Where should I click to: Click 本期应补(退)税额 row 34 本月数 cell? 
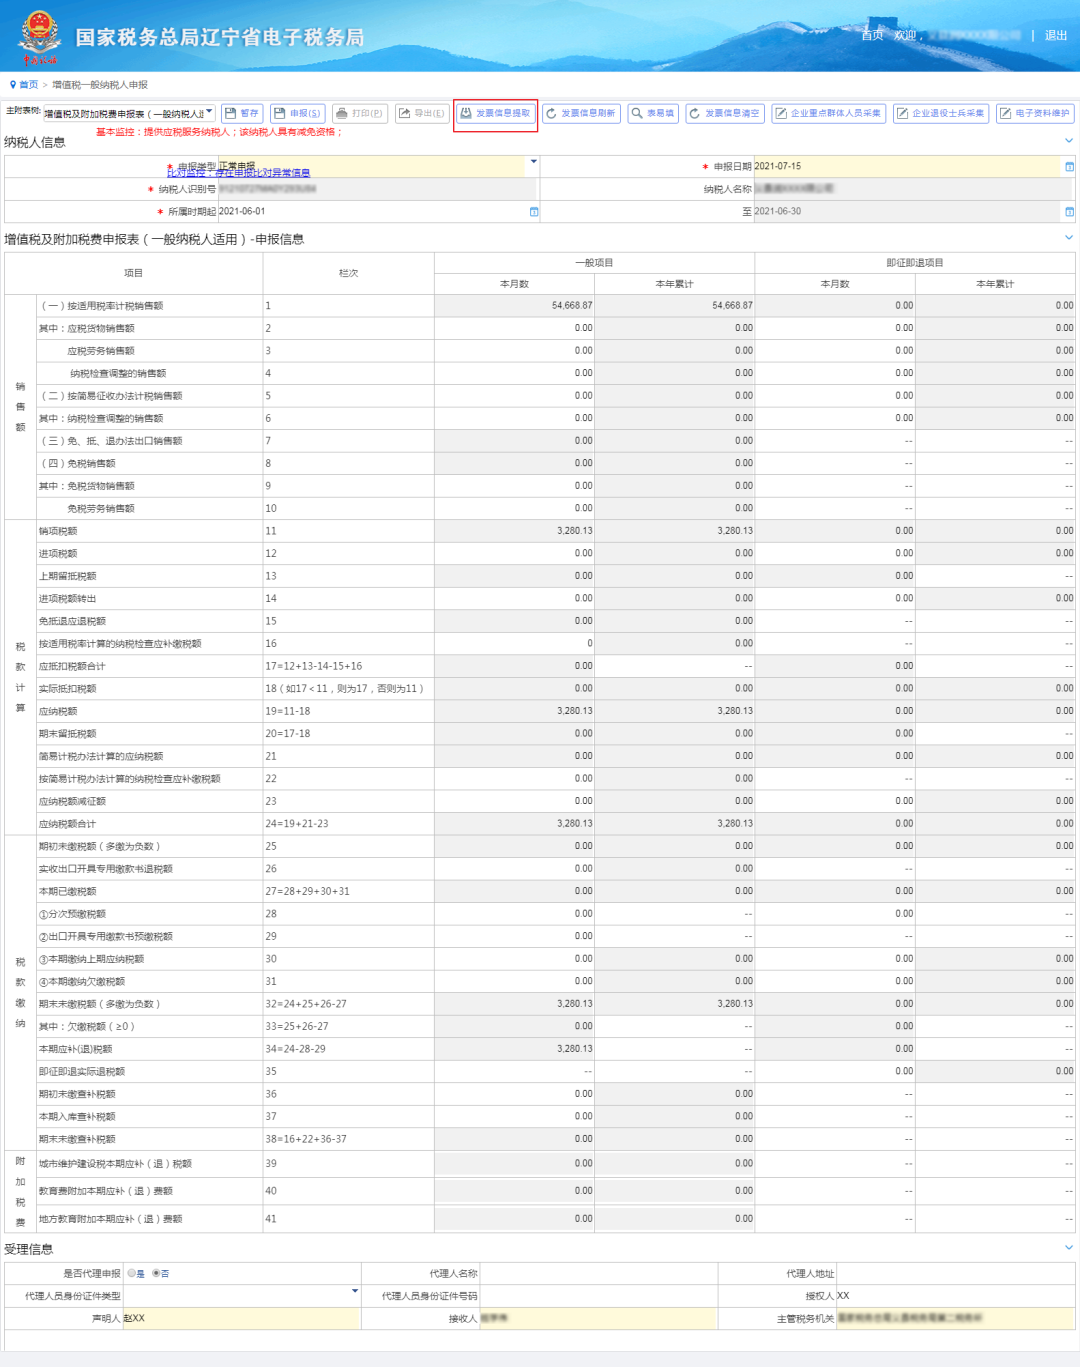[514, 1049]
